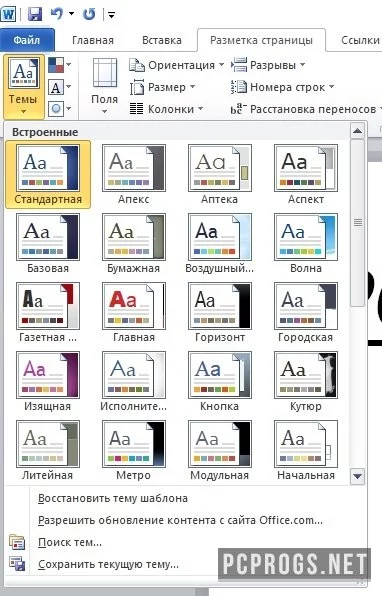382x596 pixels.
Task: Apply the Кнопка theme
Action: [220, 381]
